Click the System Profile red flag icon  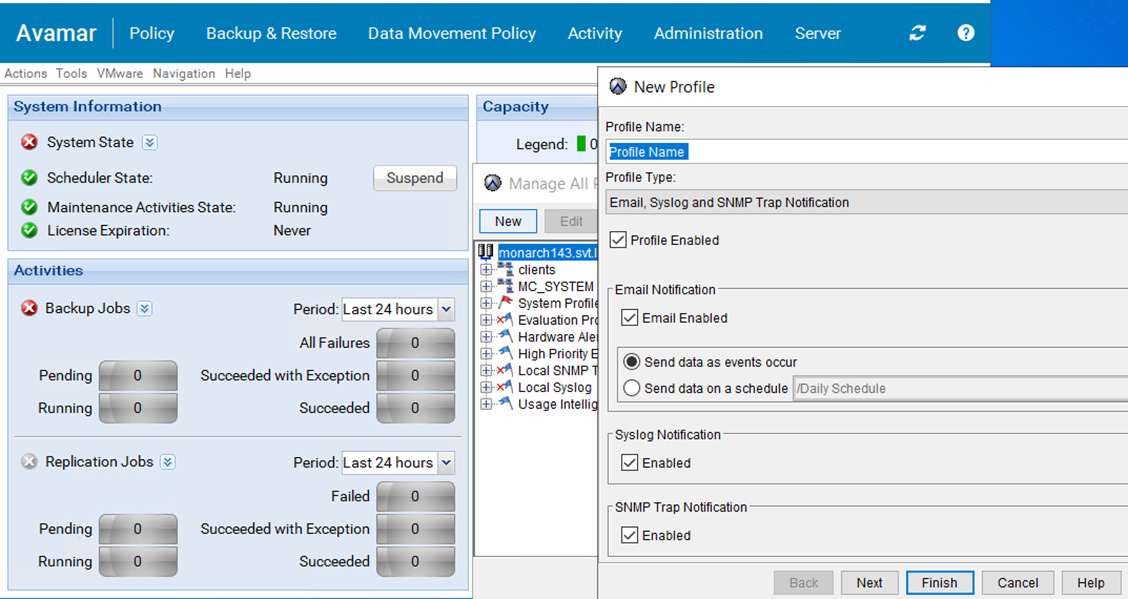(x=505, y=303)
